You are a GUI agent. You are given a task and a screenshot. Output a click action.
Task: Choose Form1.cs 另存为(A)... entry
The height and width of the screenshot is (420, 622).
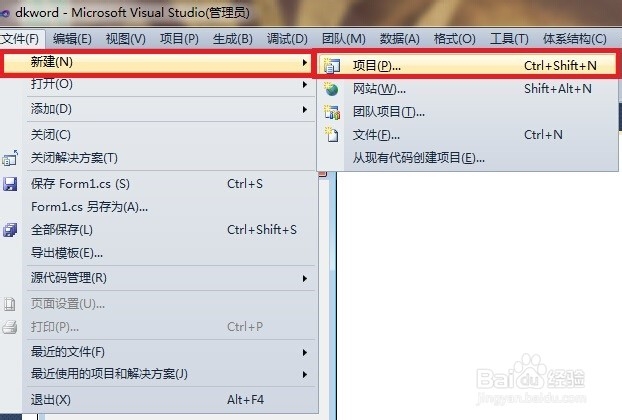coord(170,207)
